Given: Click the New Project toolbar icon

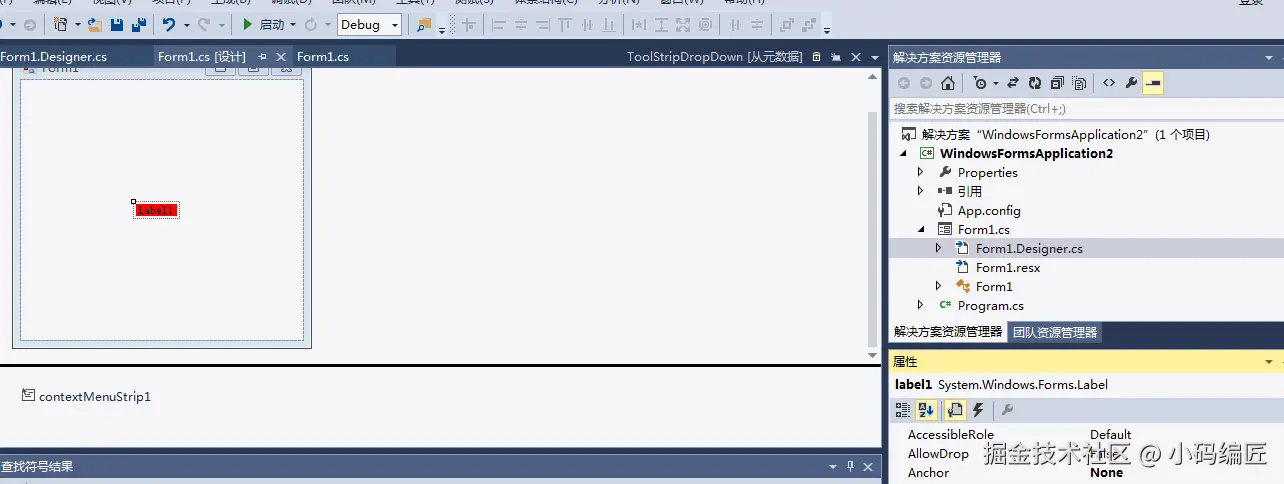Looking at the screenshot, I should (x=62, y=24).
